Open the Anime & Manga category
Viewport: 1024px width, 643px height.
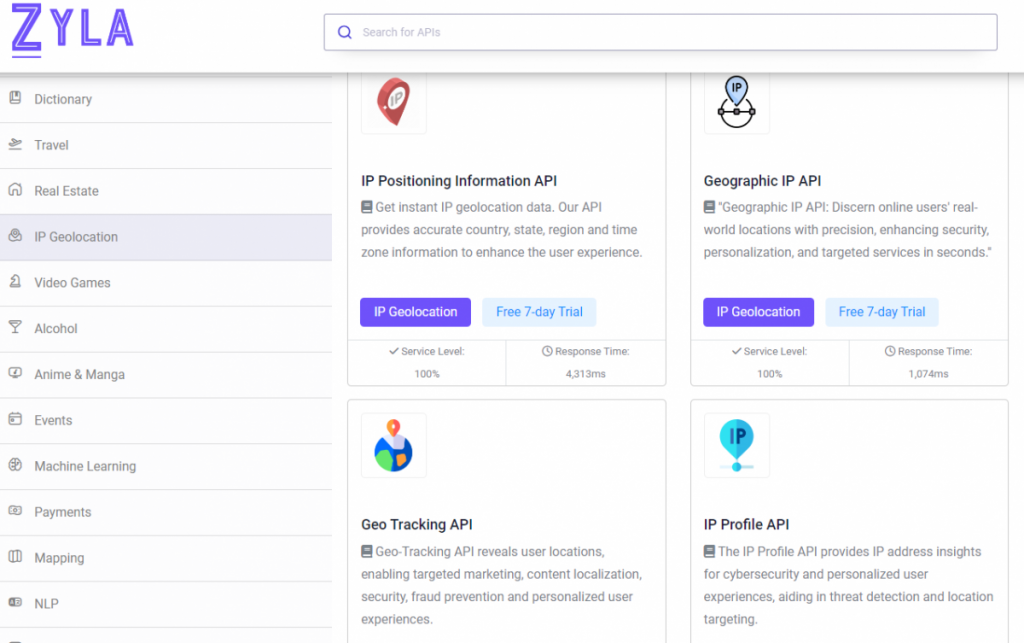pos(166,375)
